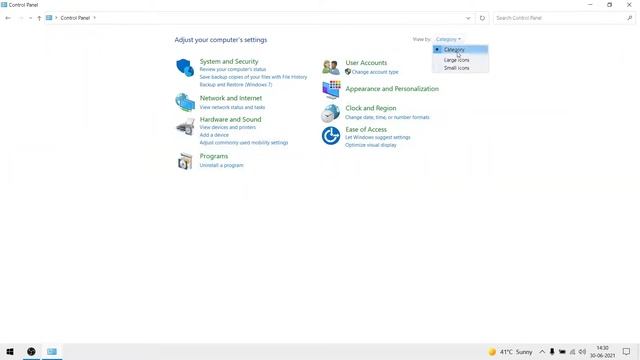Expand the address bar history dropdown
The height and width of the screenshot is (360, 640).
468,18
